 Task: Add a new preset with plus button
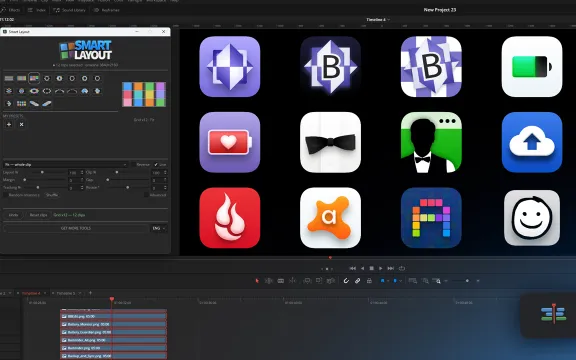tap(9, 125)
